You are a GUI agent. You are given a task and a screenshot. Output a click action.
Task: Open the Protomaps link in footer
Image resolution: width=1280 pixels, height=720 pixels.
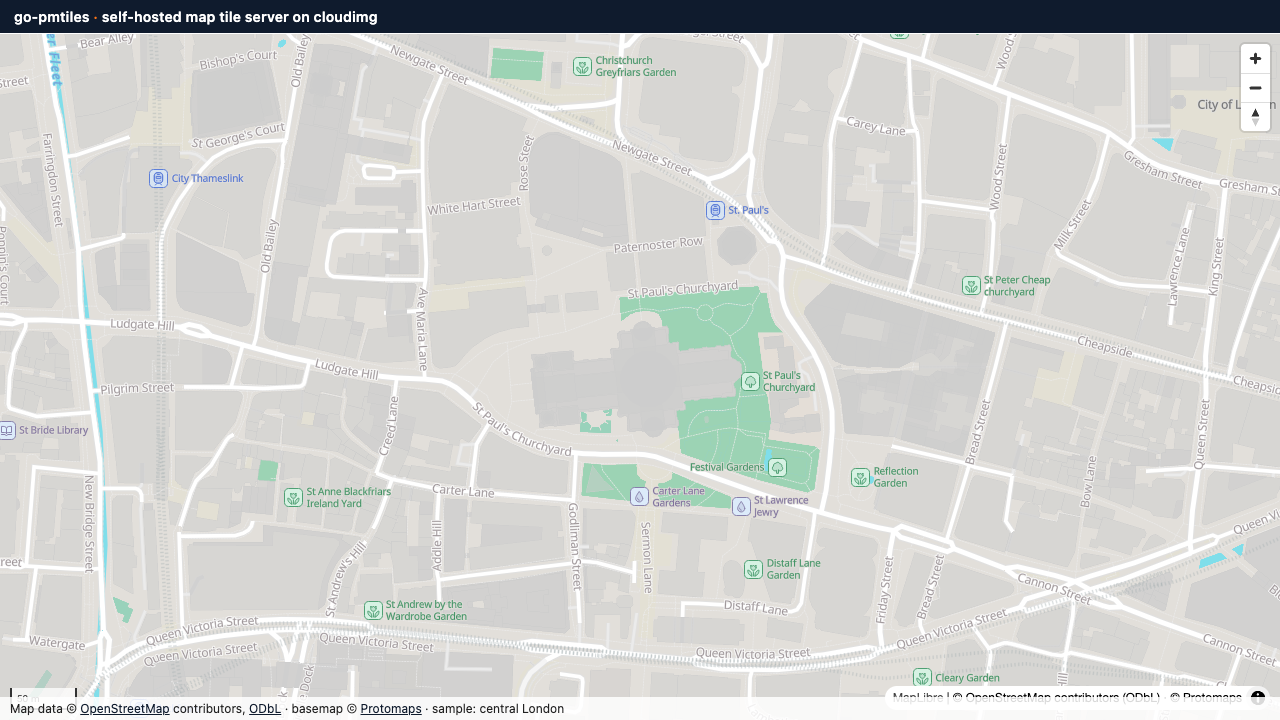391,709
